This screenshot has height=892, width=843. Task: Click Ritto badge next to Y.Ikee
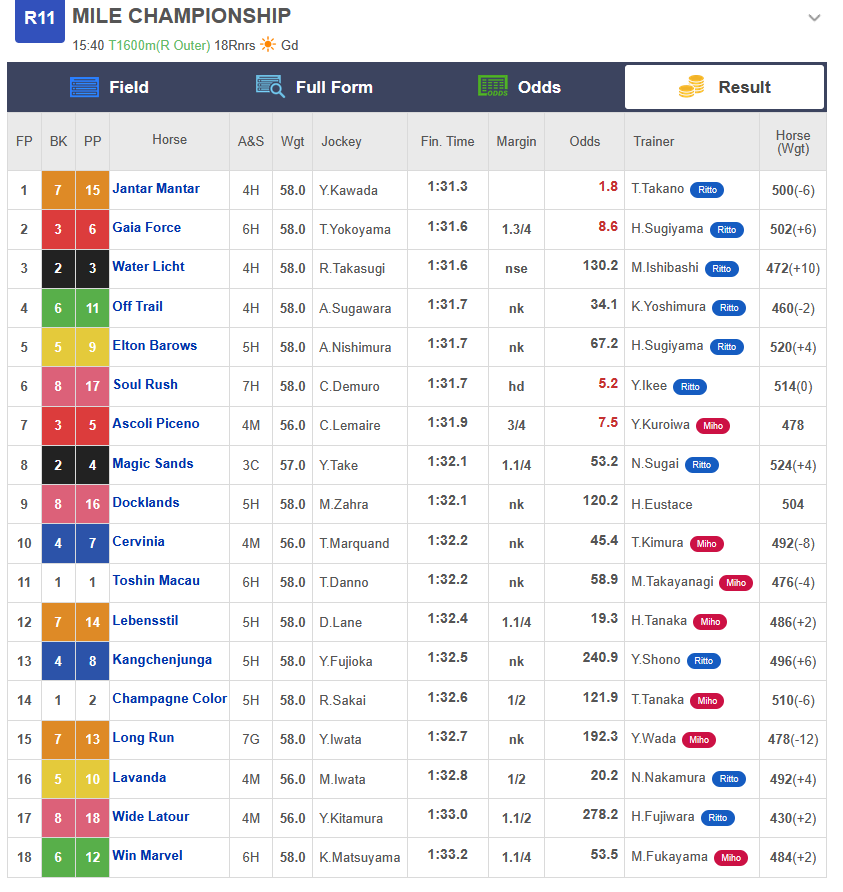(690, 387)
